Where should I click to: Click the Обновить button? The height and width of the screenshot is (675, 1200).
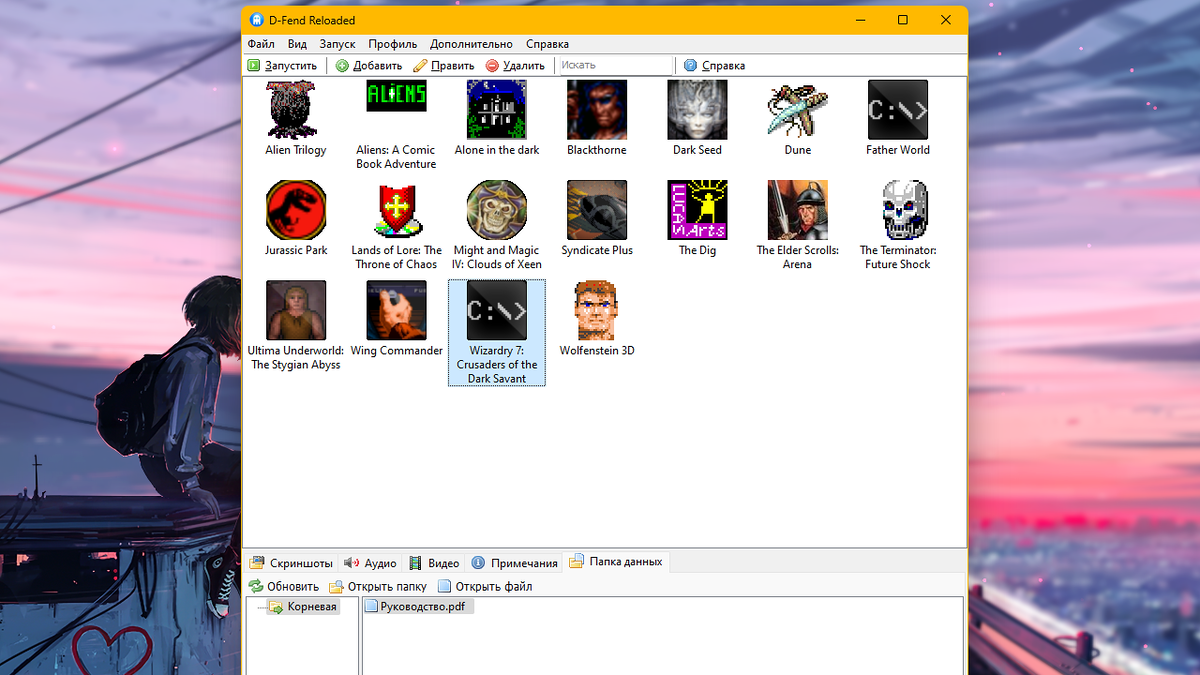[x=284, y=587]
